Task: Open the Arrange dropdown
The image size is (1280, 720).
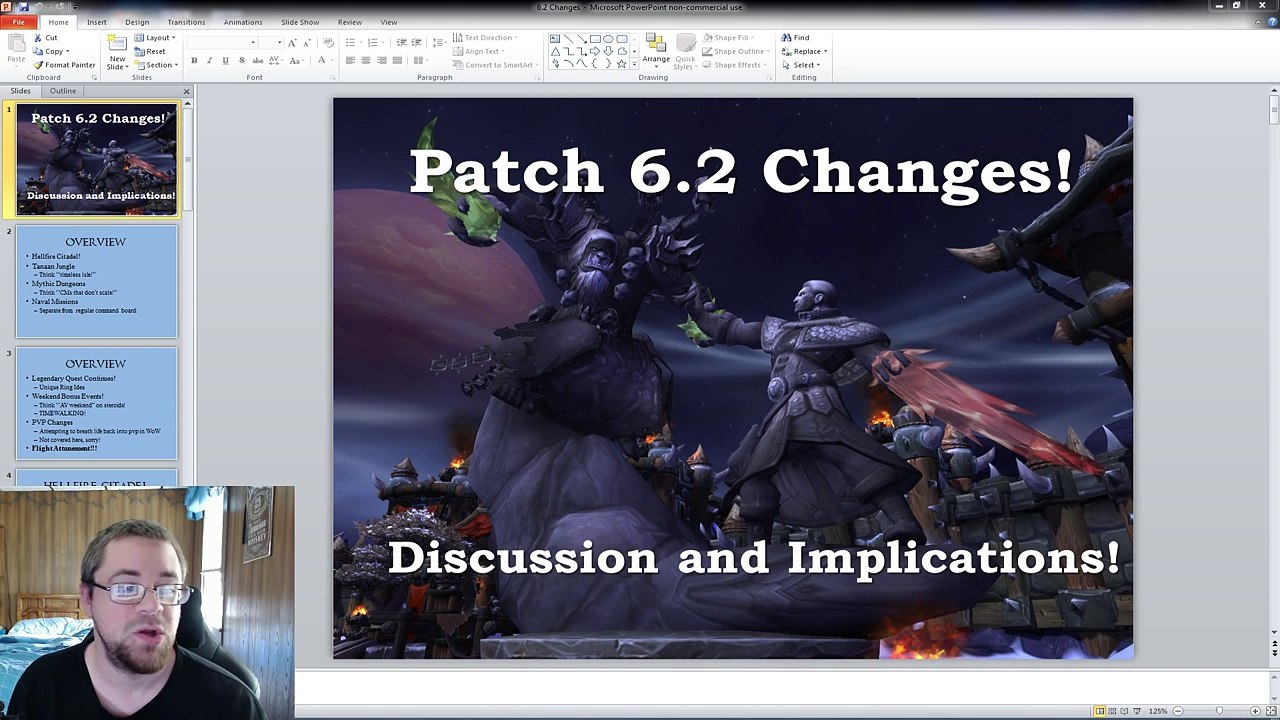Action: pos(656,51)
